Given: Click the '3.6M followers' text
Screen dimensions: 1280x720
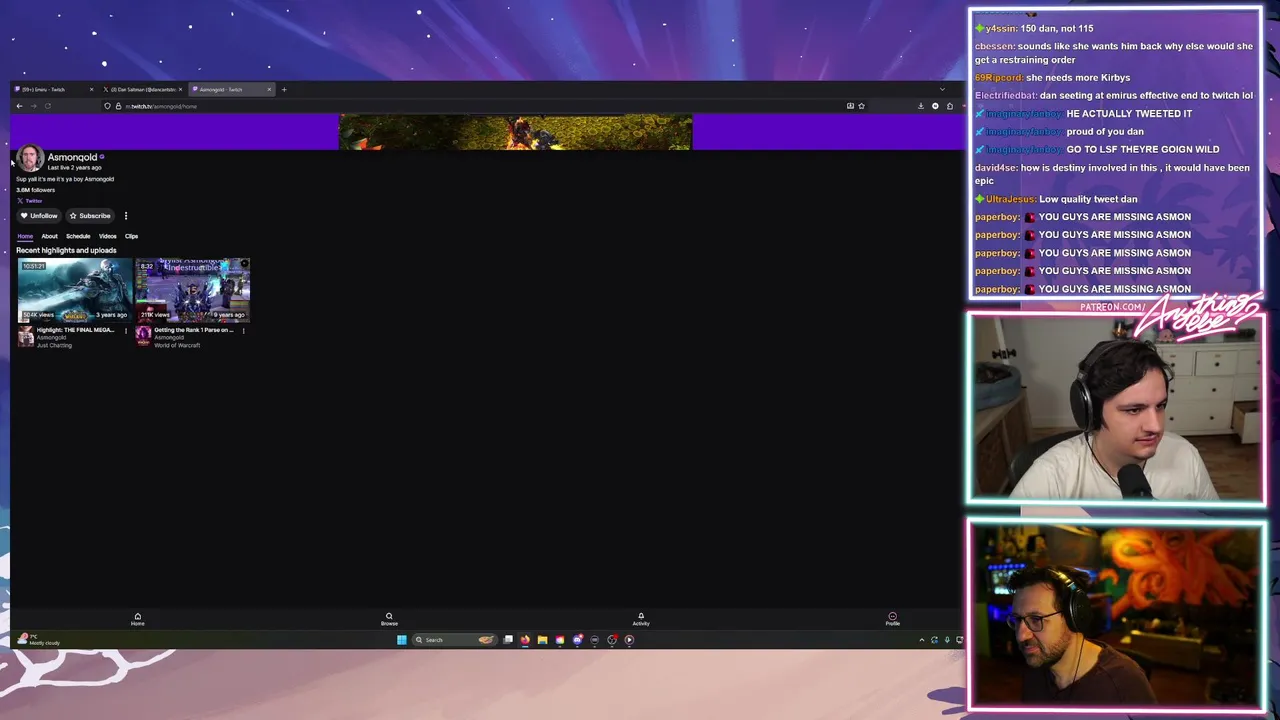Looking at the screenshot, I should tap(36, 190).
